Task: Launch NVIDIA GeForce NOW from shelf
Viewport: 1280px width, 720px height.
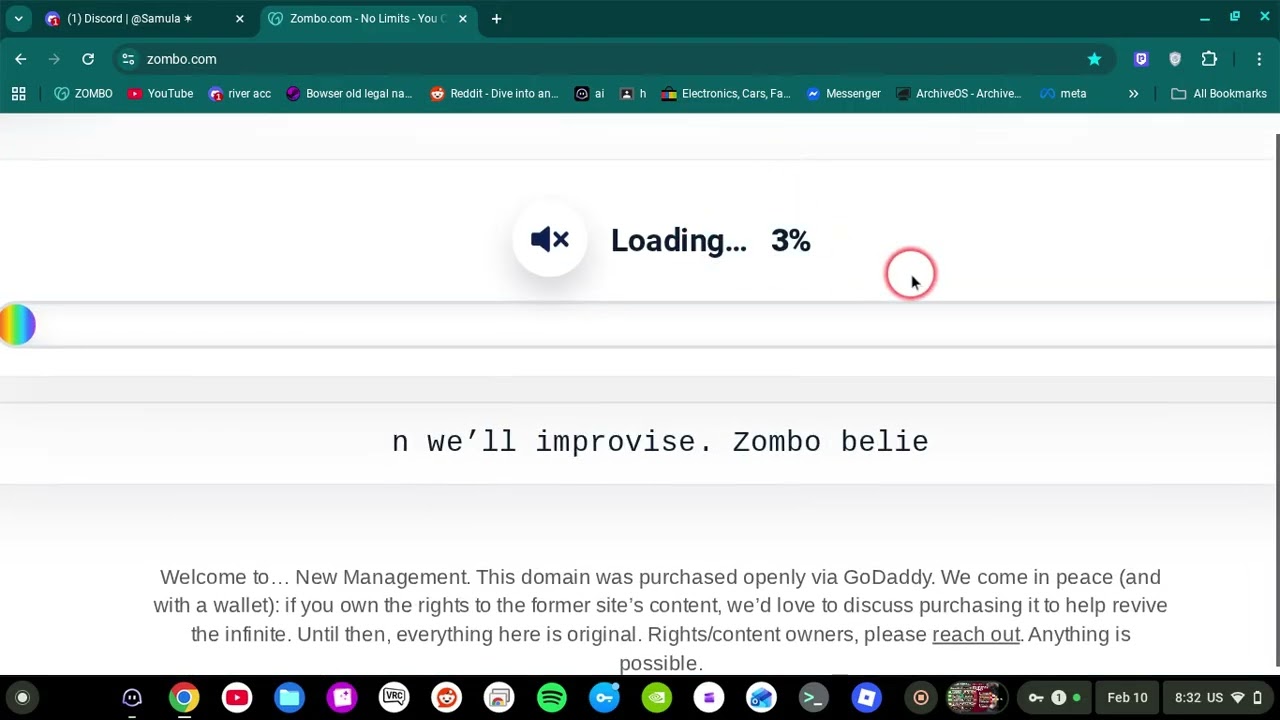Action: pos(657,698)
